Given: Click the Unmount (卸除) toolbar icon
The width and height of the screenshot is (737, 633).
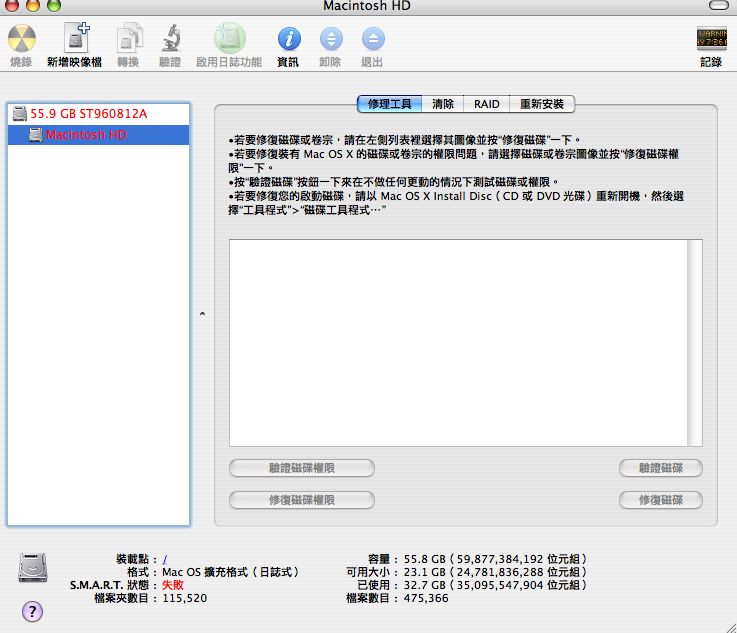Looking at the screenshot, I should tap(331, 39).
